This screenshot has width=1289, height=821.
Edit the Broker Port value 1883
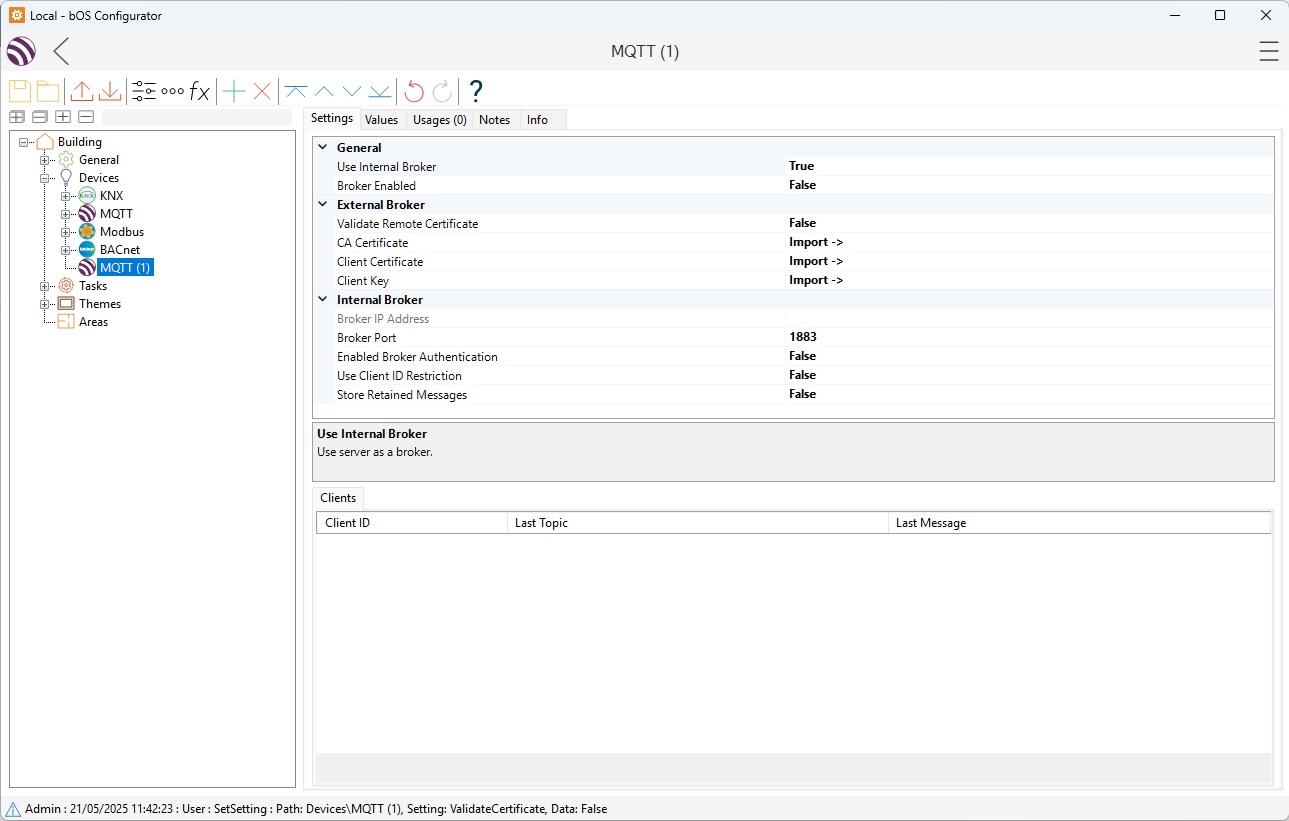click(x=803, y=337)
